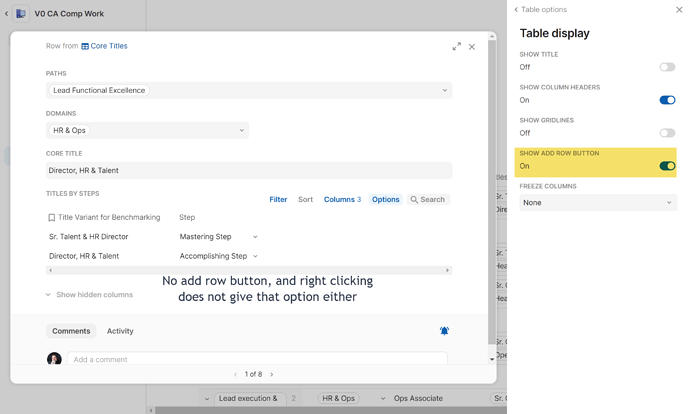
Task: Click the back arrow beside V0 CA Comp Work
Action: (x=6, y=14)
